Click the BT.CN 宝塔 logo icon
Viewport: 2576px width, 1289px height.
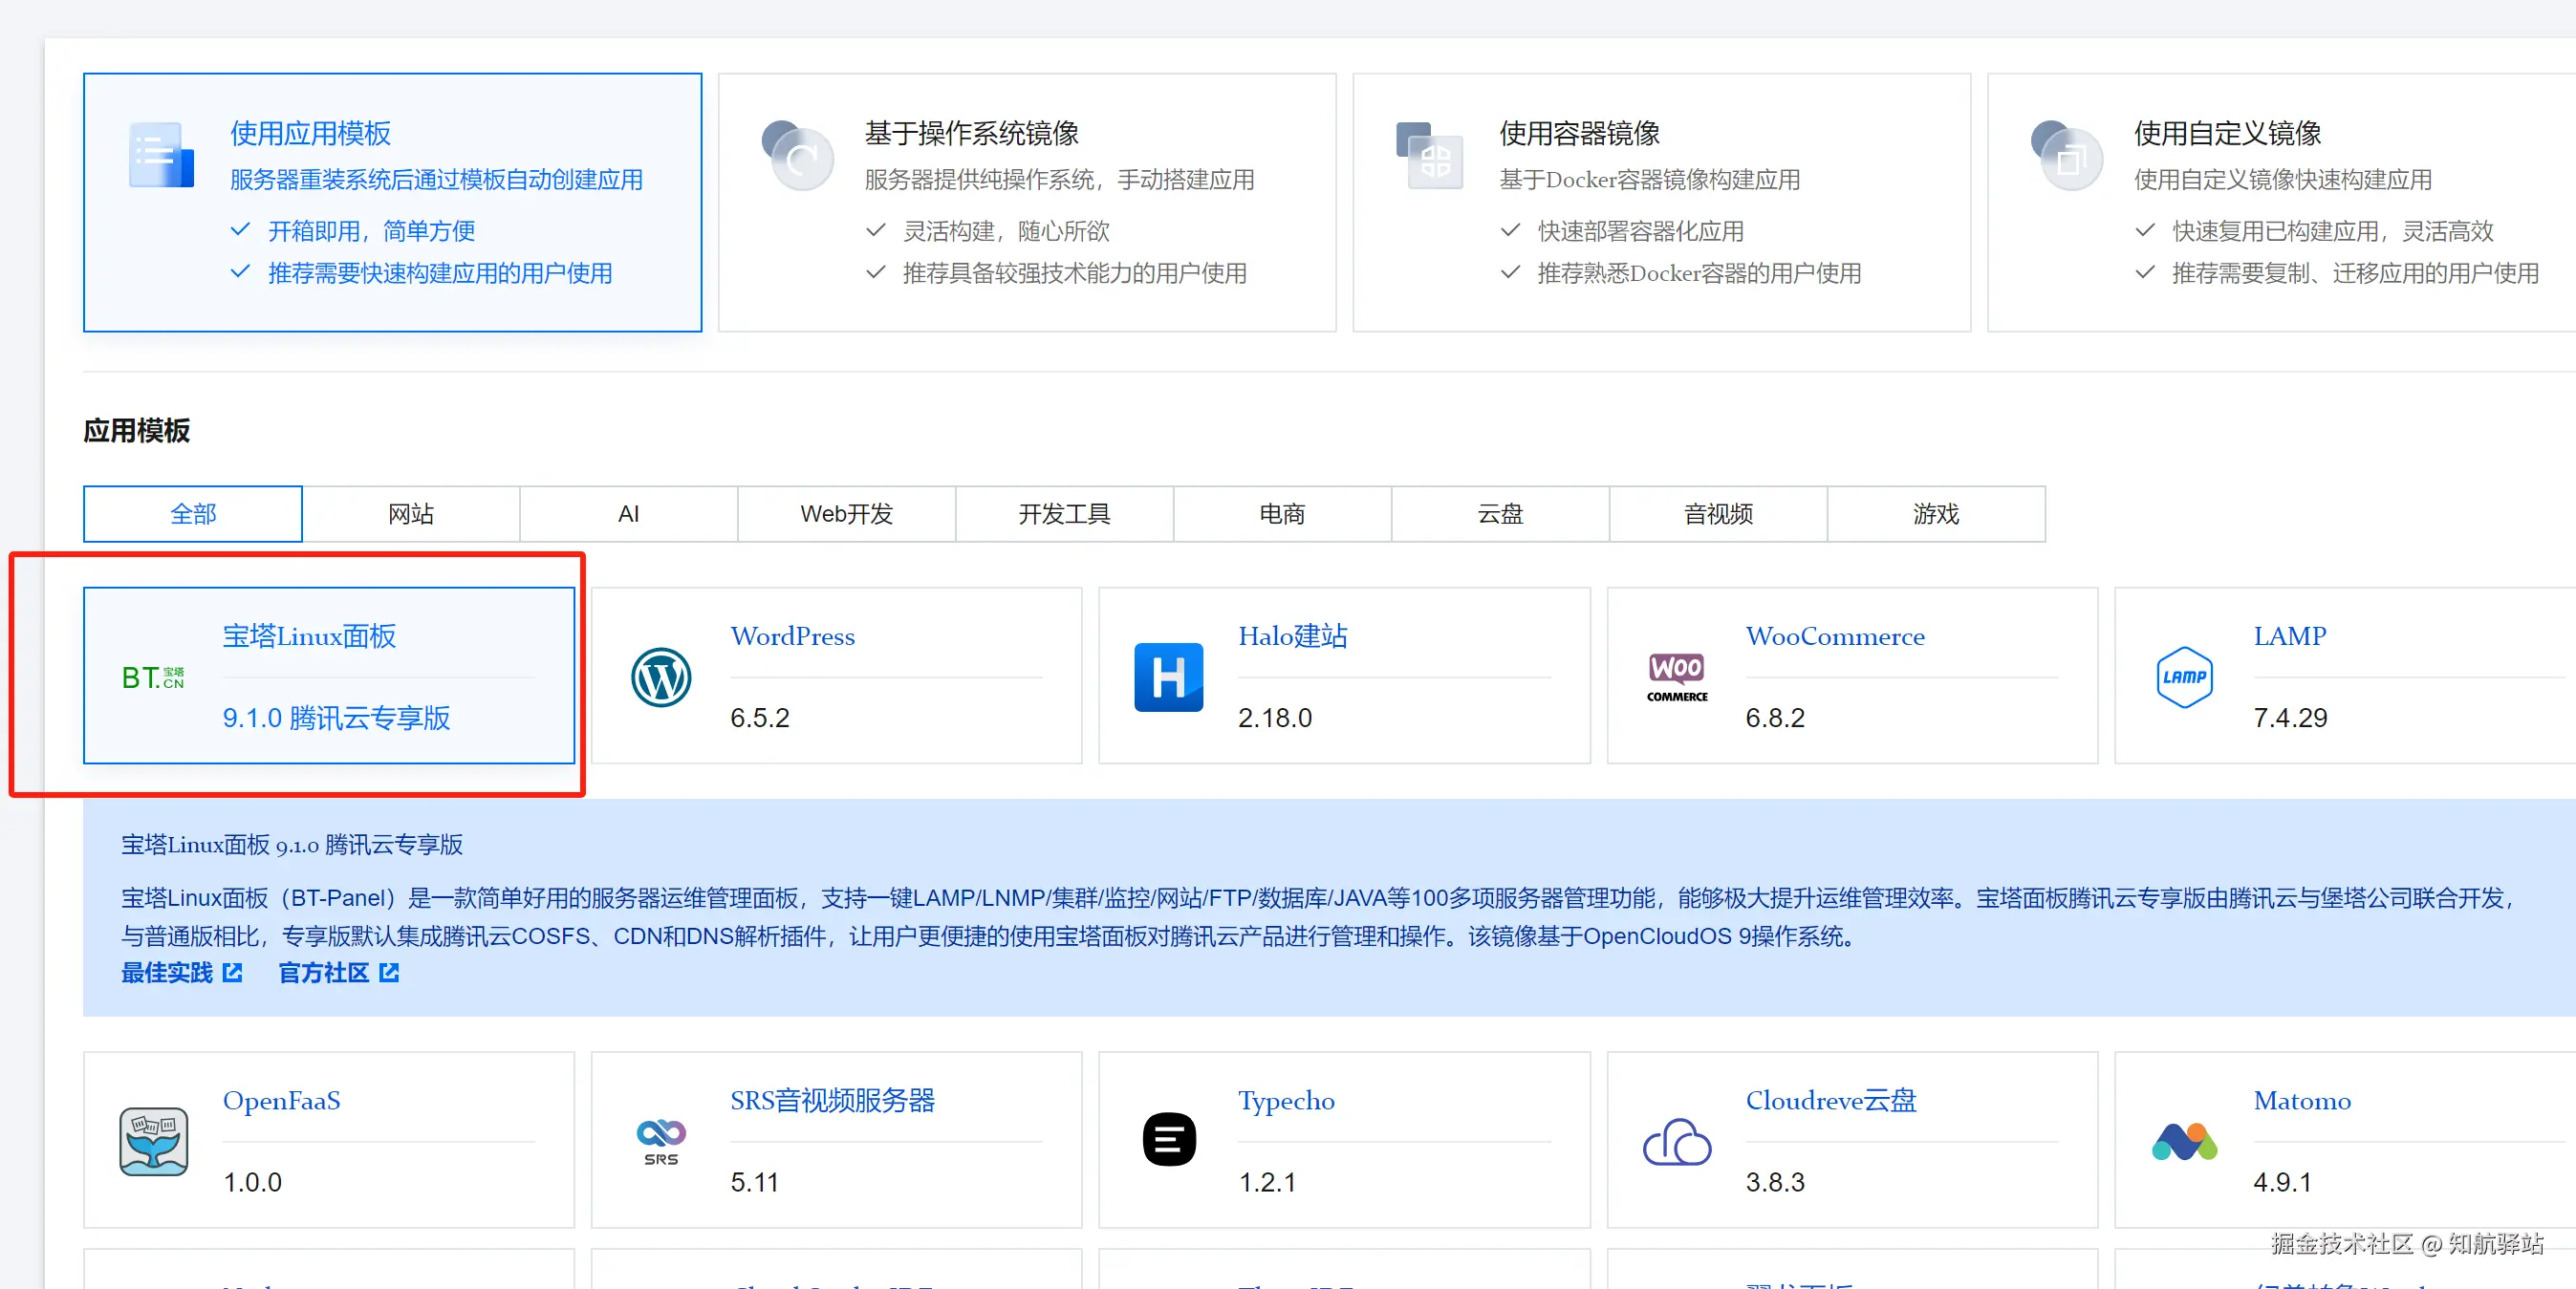(153, 677)
